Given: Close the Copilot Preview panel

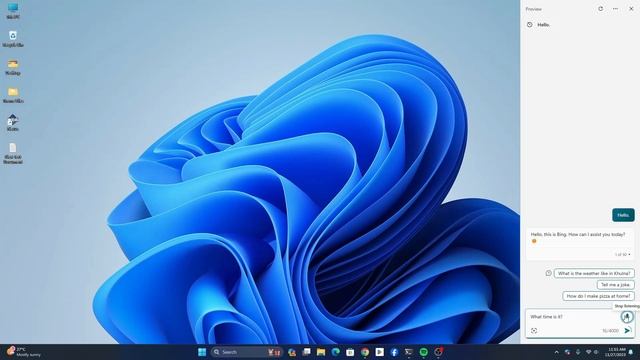Looking at the screenshot, I should click(x=631, y=9).
